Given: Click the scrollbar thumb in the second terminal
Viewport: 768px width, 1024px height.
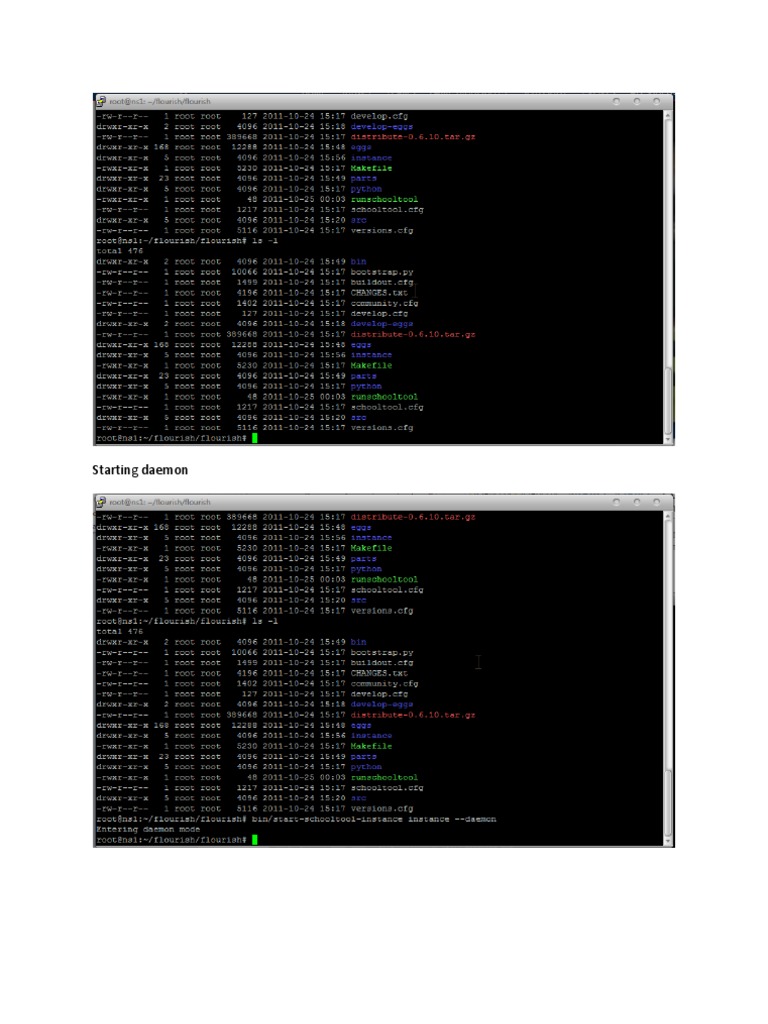Looking at the screenshot, I should 667,803.
